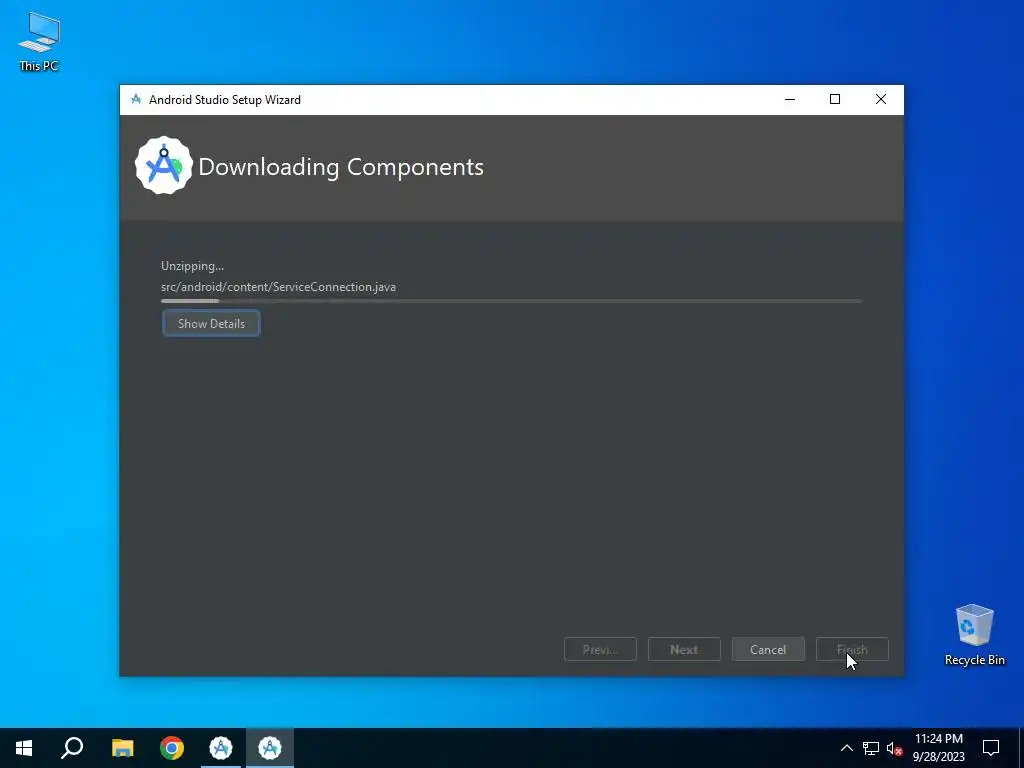Click the active Android Studio taskbar icon
The image size is (1024, 768).
click(270, 748)
